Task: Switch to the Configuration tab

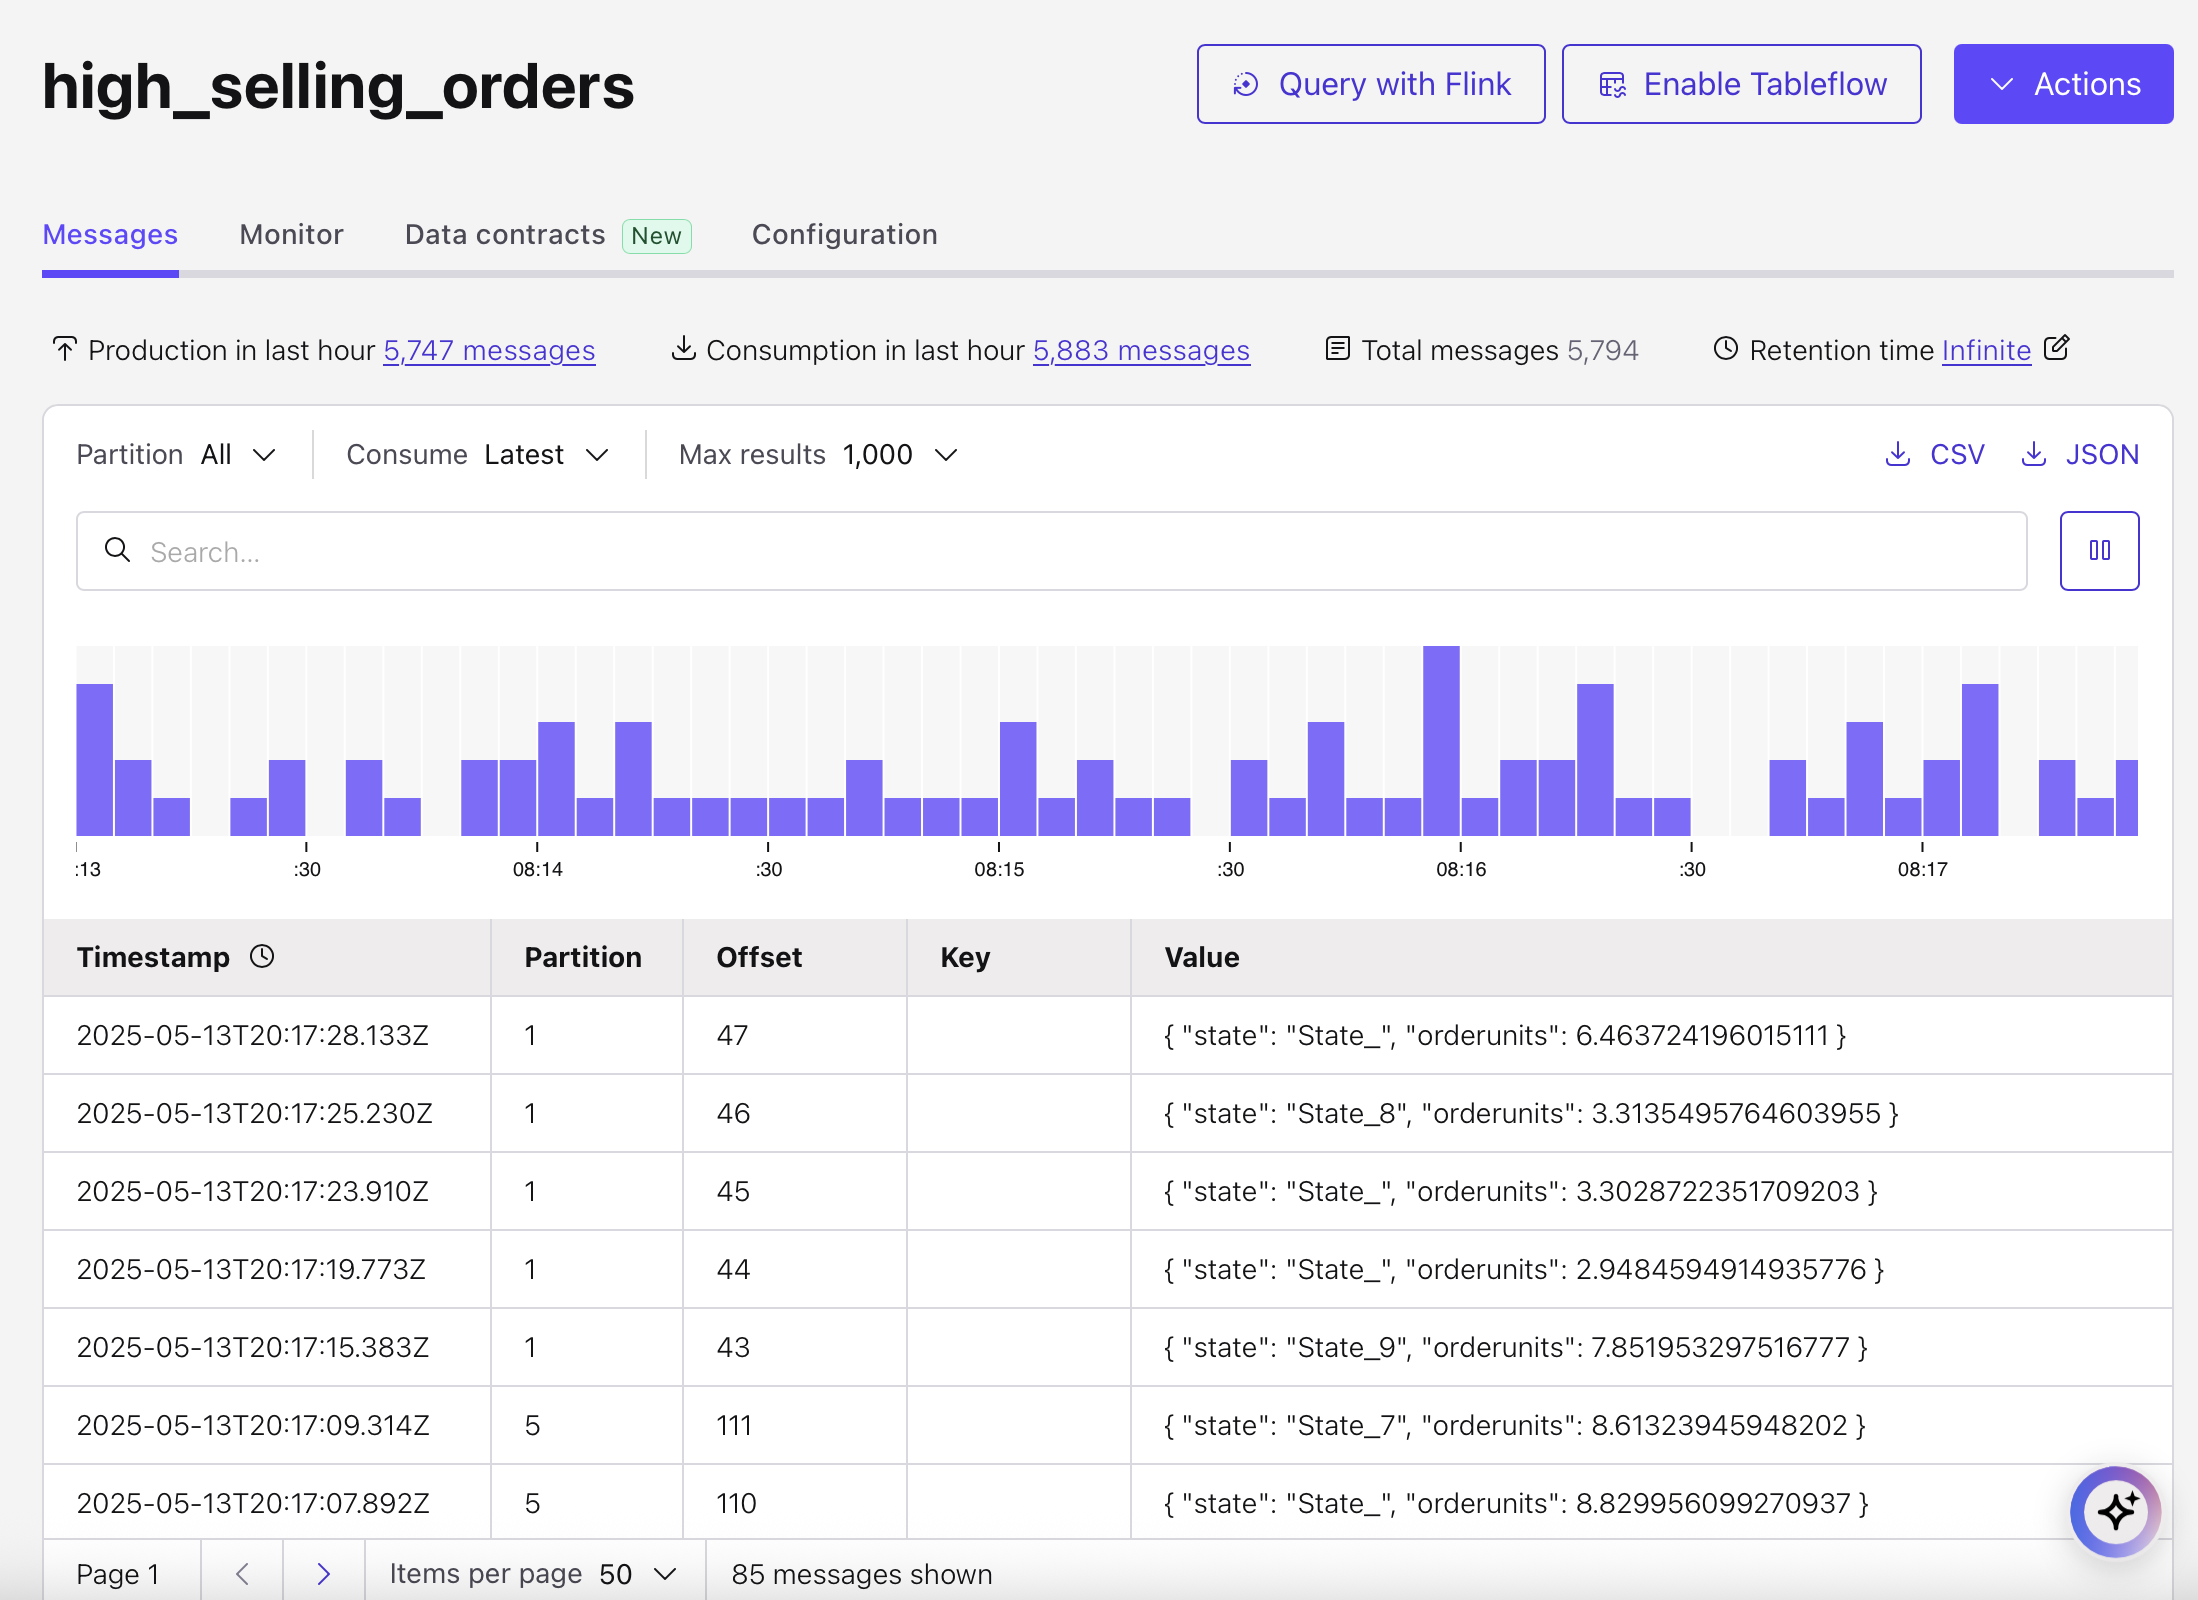Action: (x=844, y=235)
